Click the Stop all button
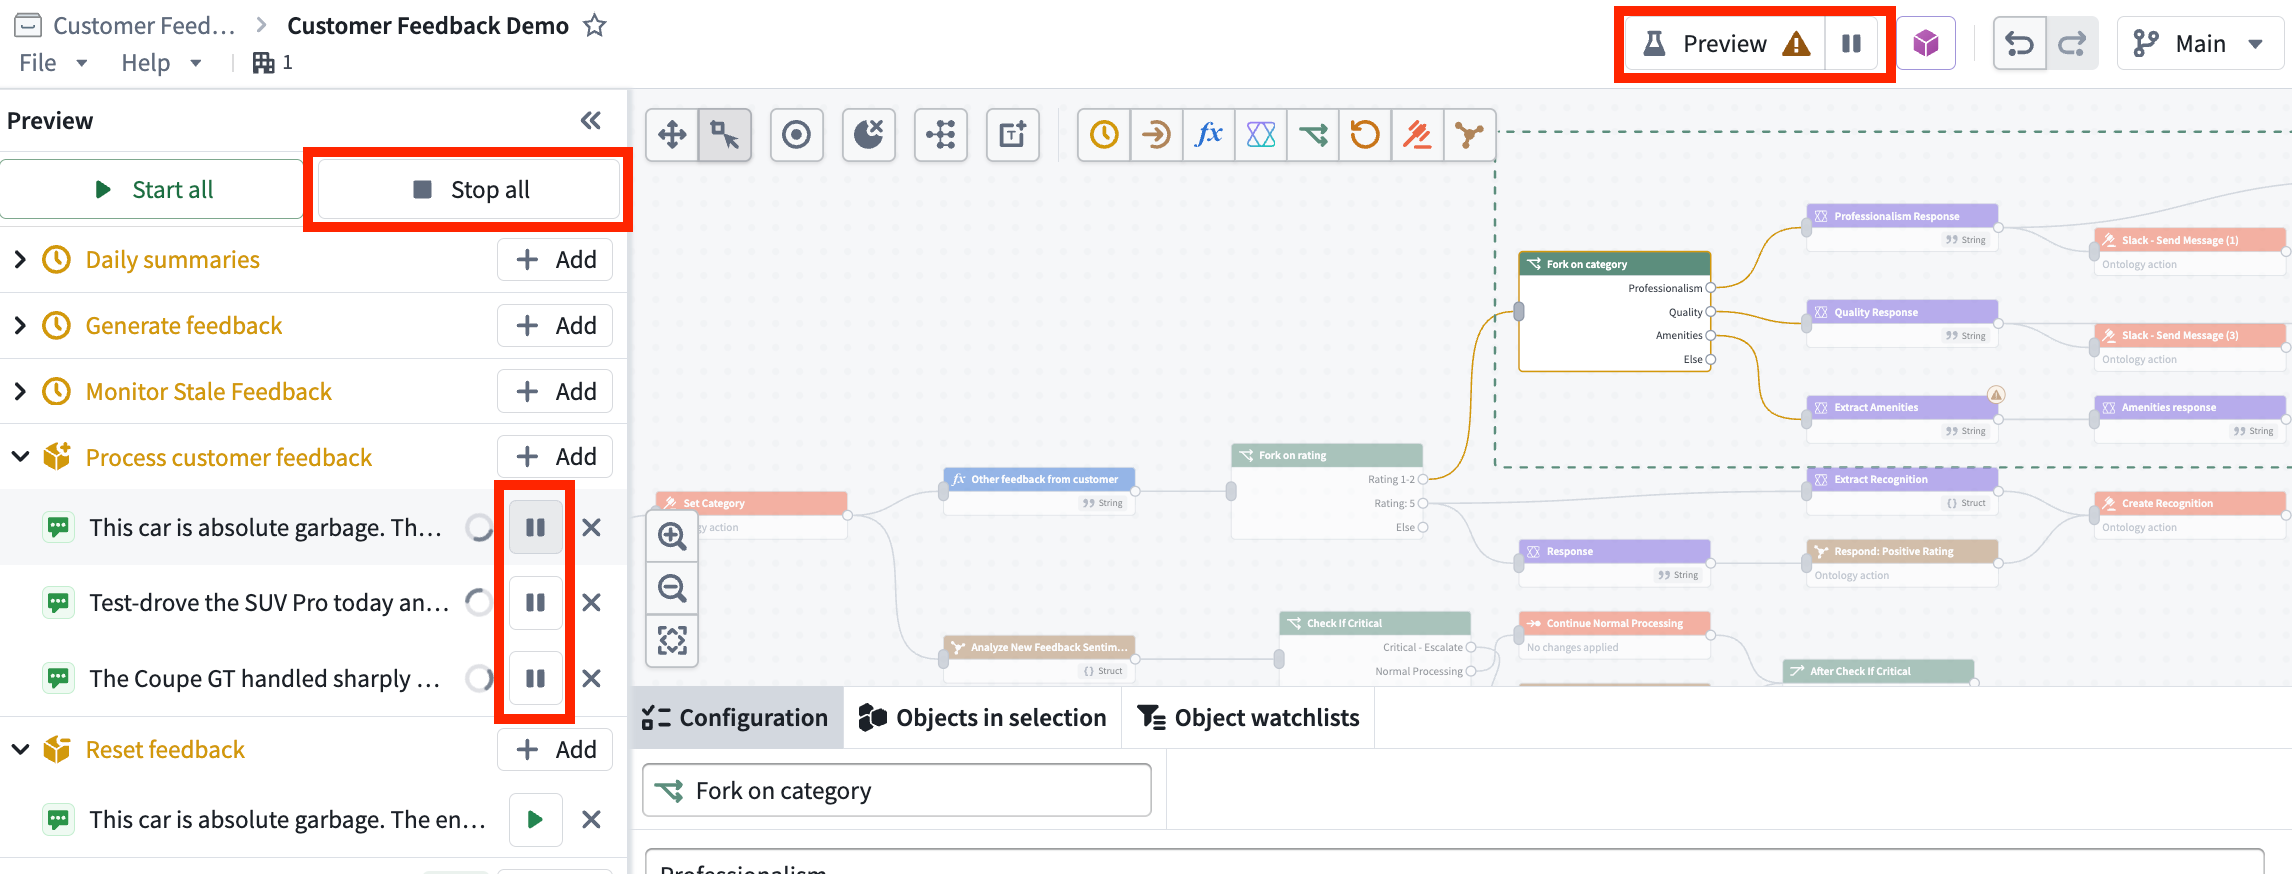Image resolution: width=2292 pixels, height=874 pixels. pos(469,190)
